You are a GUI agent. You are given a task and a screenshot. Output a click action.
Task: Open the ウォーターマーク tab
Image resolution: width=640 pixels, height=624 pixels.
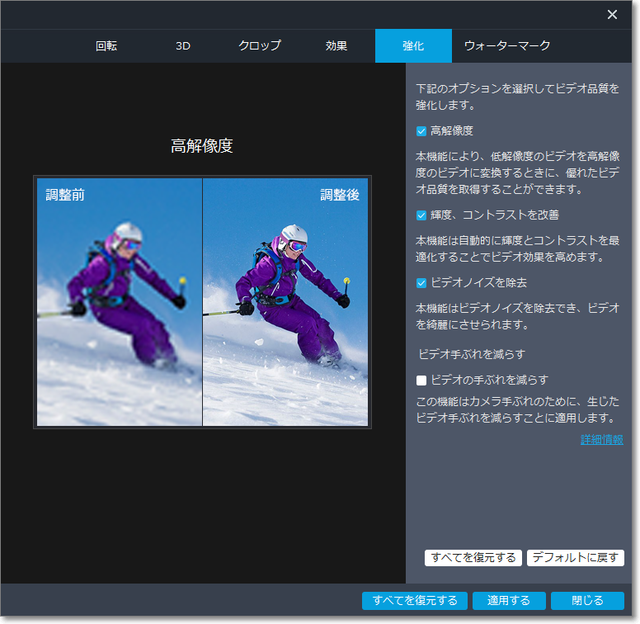click(507, 46)
